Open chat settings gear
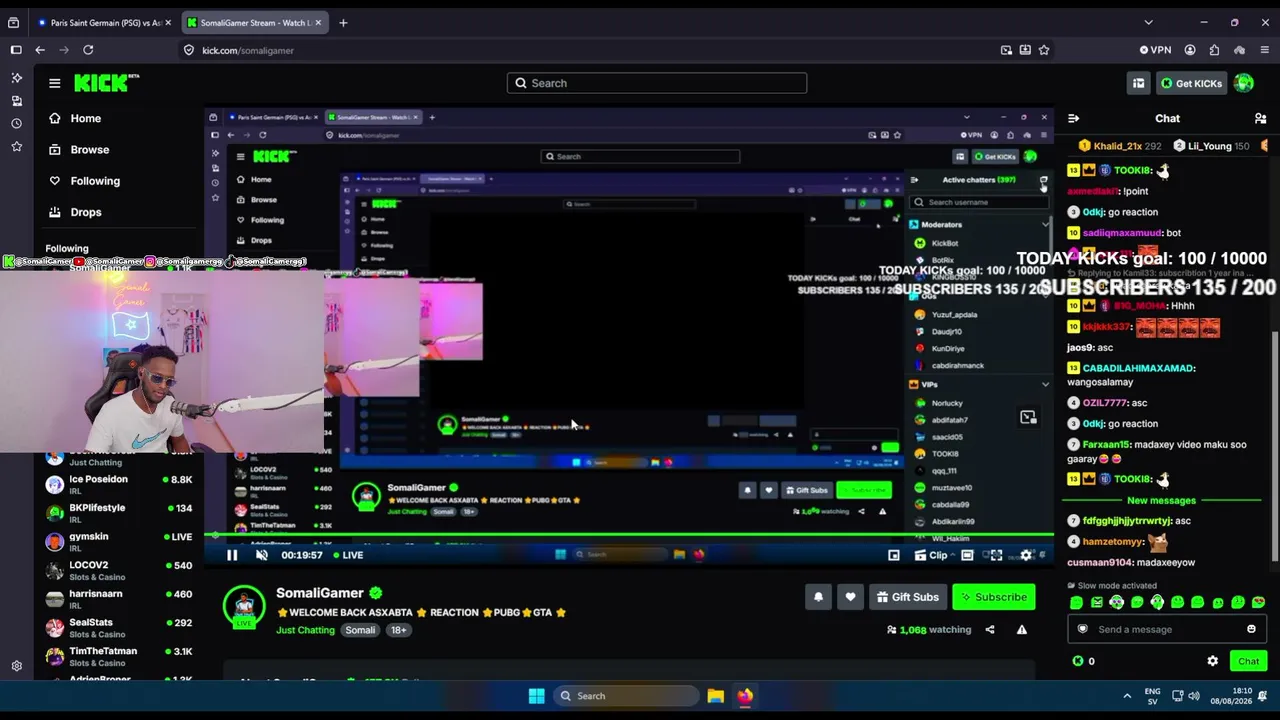1280x720 pixels. click(1213, 661)
